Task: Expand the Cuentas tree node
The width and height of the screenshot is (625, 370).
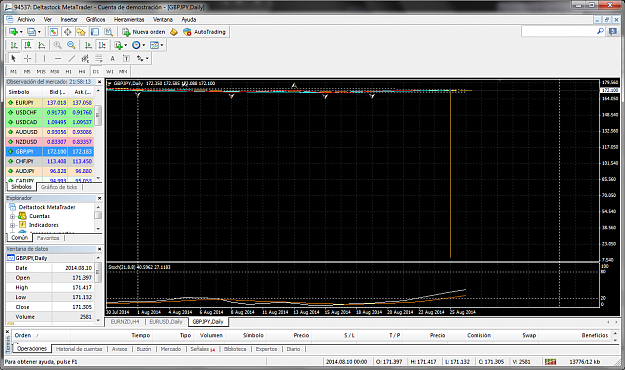Action: click(12, 216)
